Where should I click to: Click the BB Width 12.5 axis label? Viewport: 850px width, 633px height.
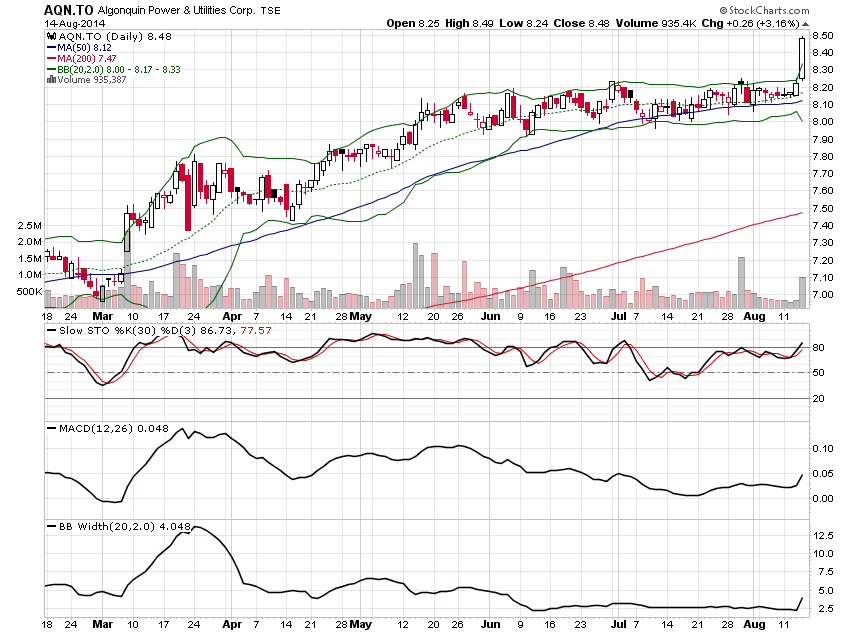(x=823, y=535)
